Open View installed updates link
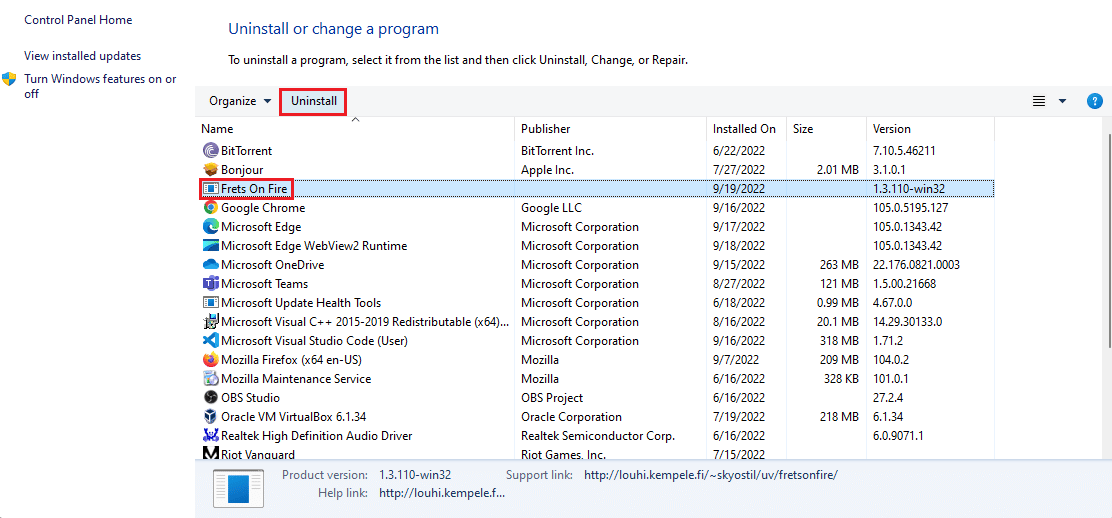The image size is (1112, 518). (x=82, y=55)
